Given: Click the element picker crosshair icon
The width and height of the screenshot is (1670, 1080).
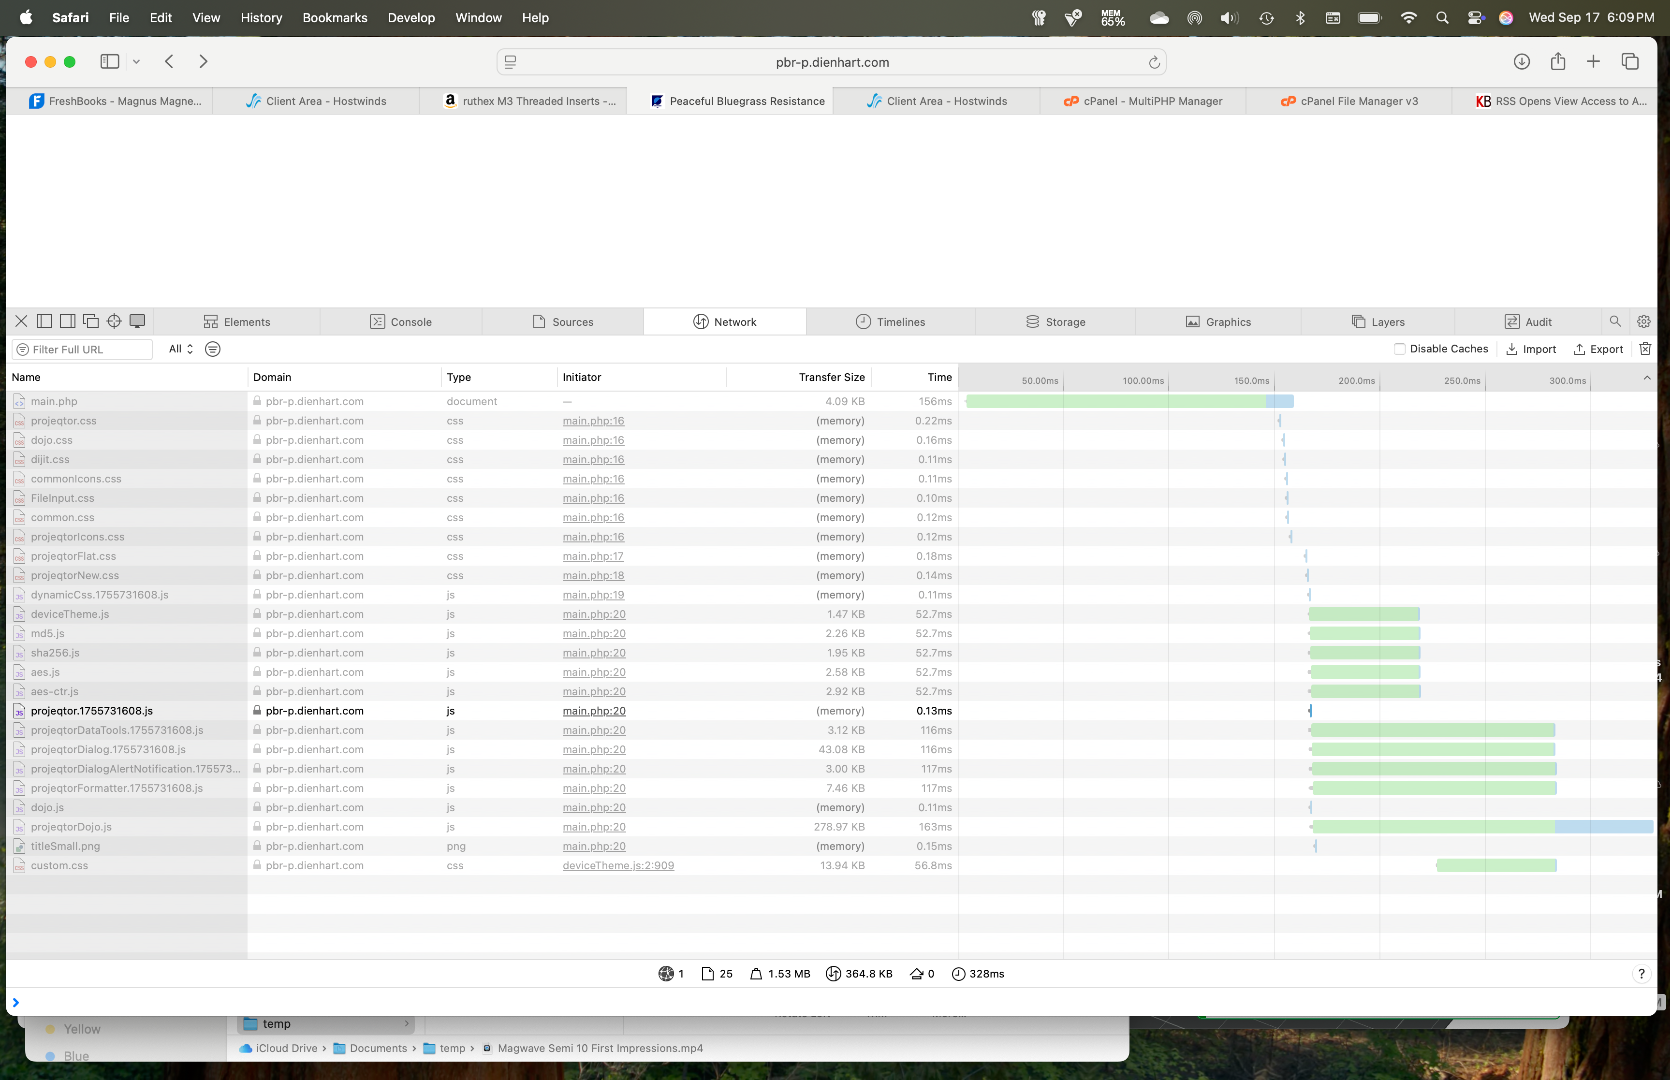Looking at the screenshot, I should point(114,321).
